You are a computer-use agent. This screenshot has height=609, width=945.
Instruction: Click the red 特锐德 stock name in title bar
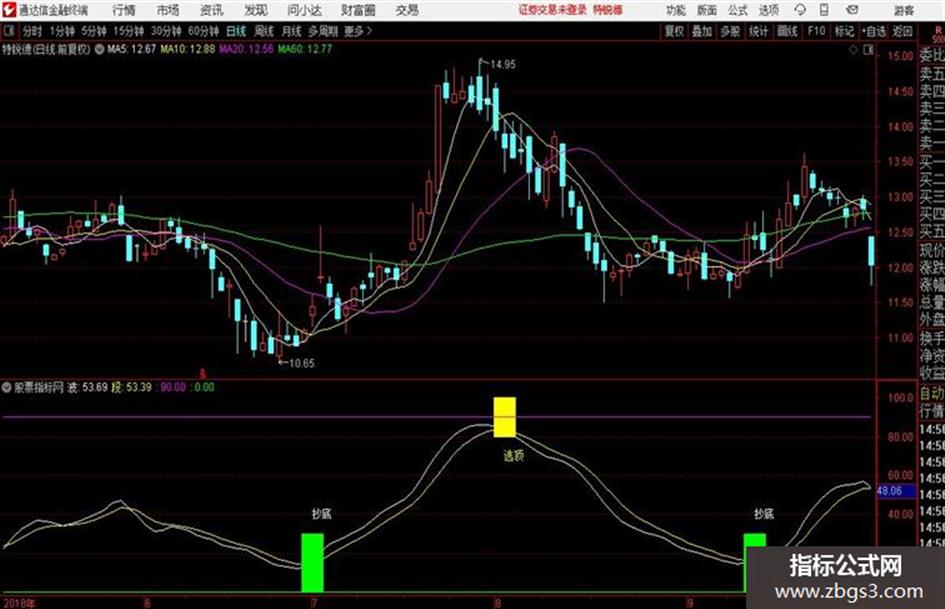(608, 10)
